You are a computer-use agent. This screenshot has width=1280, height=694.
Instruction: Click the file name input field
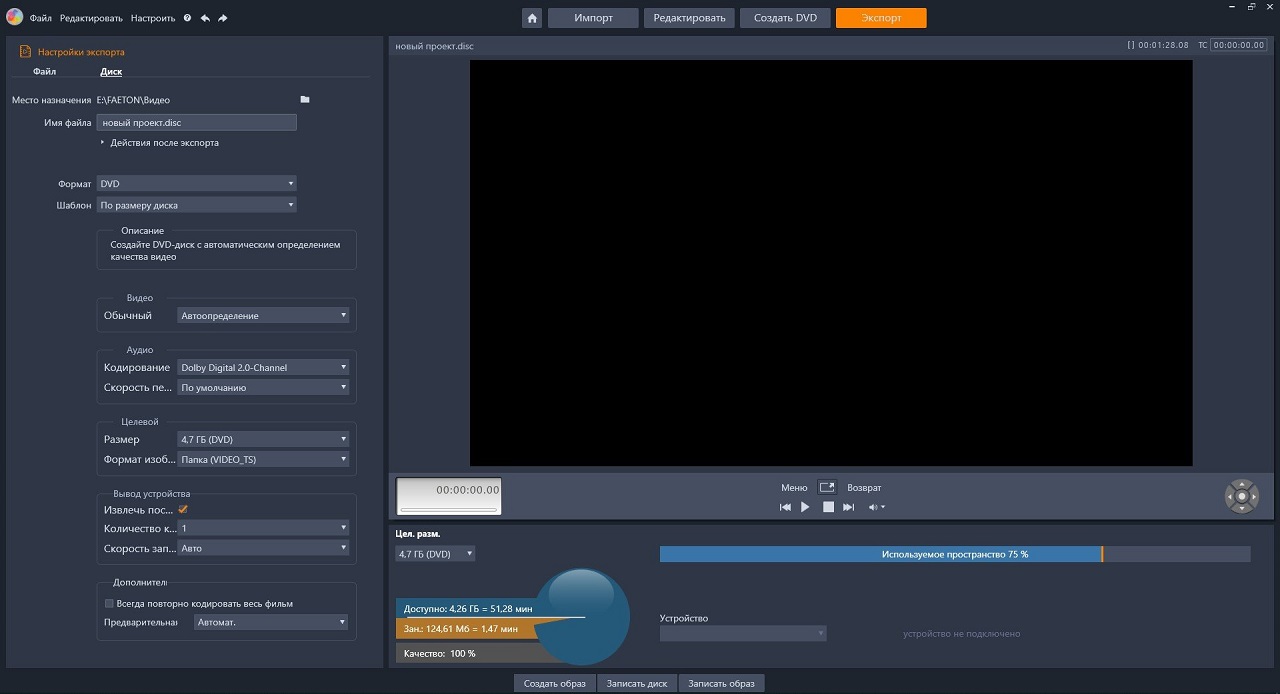point(196,123)
